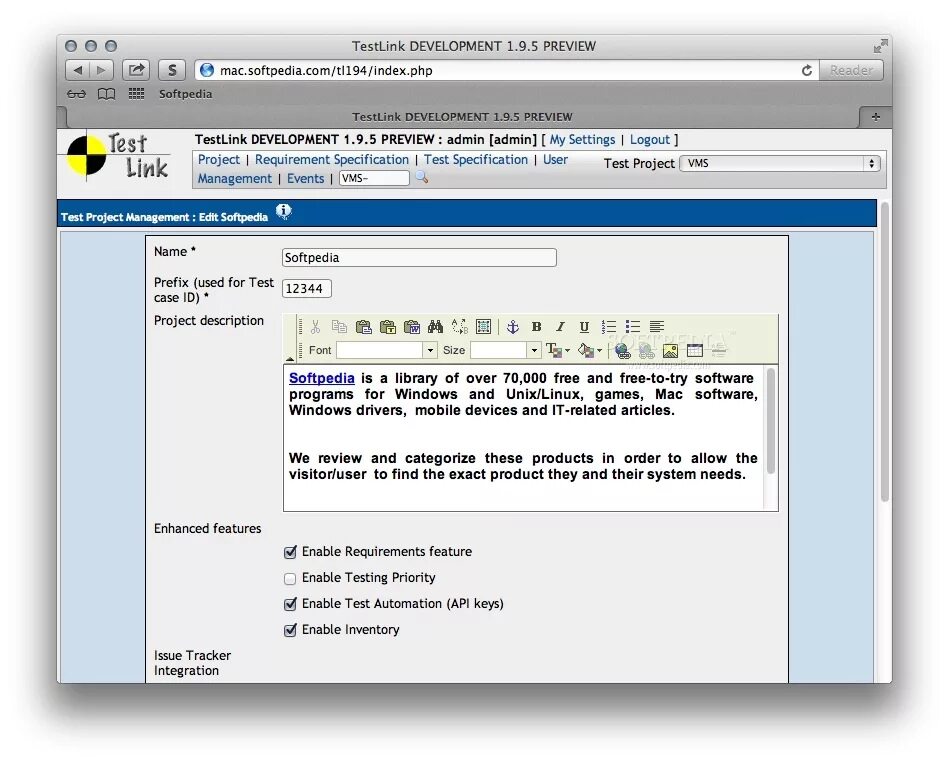Check Enable Testing Priority
This screenshot has width=949, height=762.
click(290, 579)
